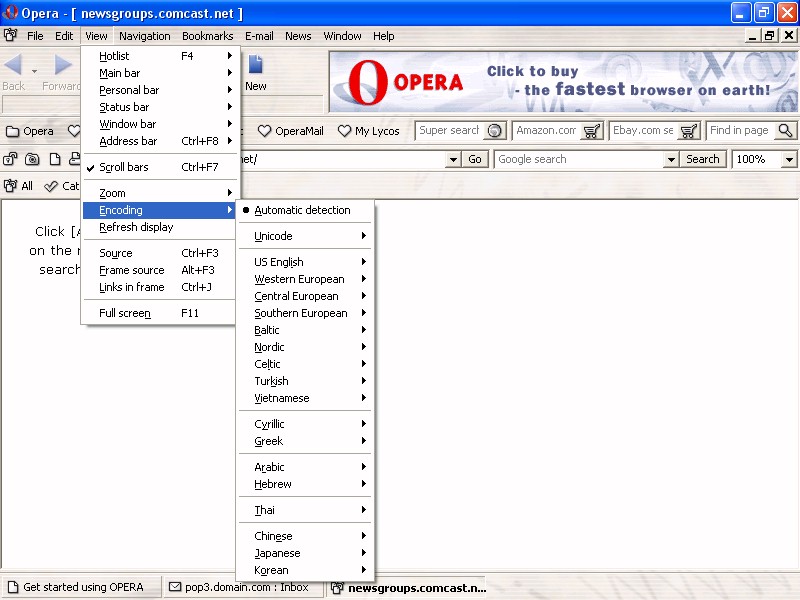Open the Western European encoding submenu
The height and width of the screenshot is (600, 800).
coord(299,280)
